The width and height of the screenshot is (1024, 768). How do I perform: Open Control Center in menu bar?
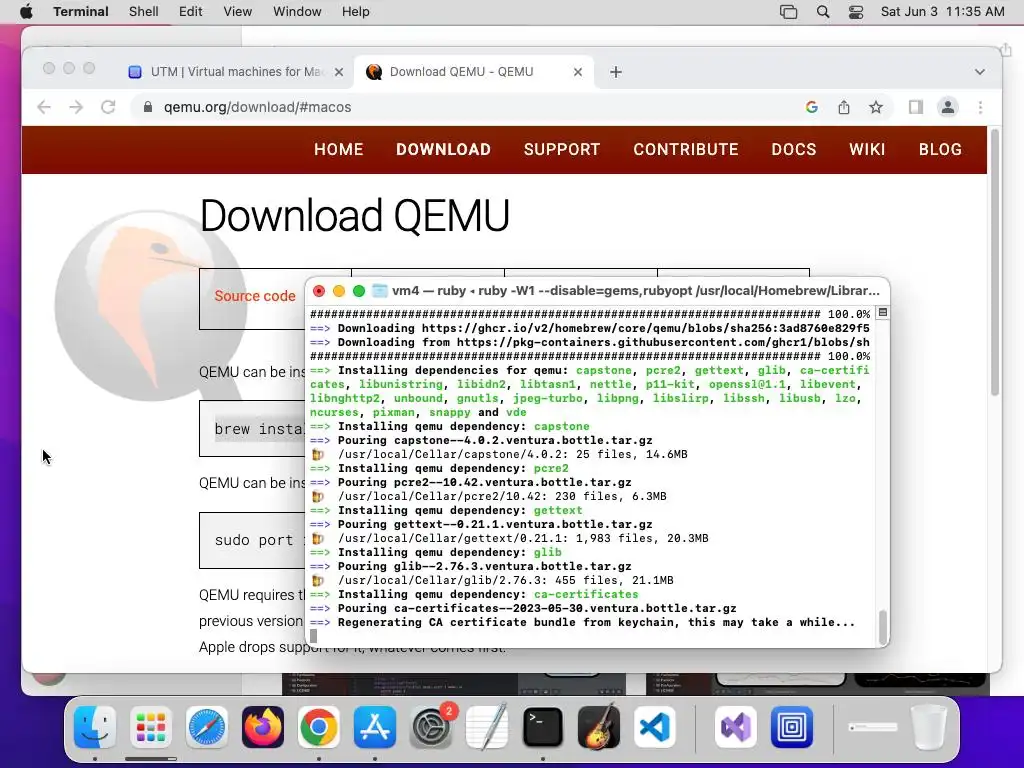click(856, 12)
